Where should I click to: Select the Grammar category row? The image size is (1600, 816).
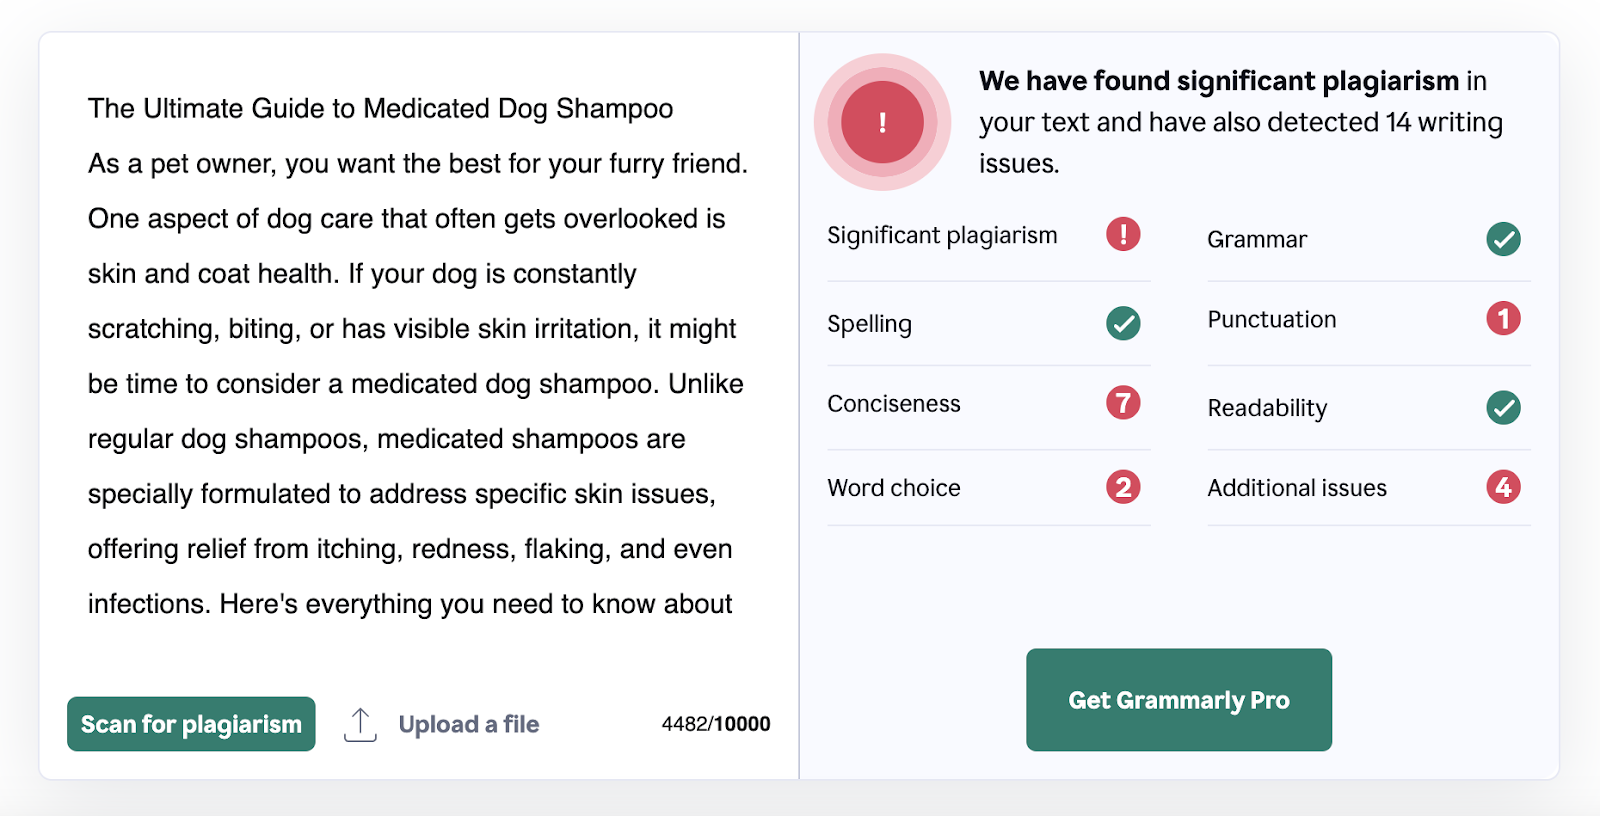pyautogui.click(x=1257, y=239)
